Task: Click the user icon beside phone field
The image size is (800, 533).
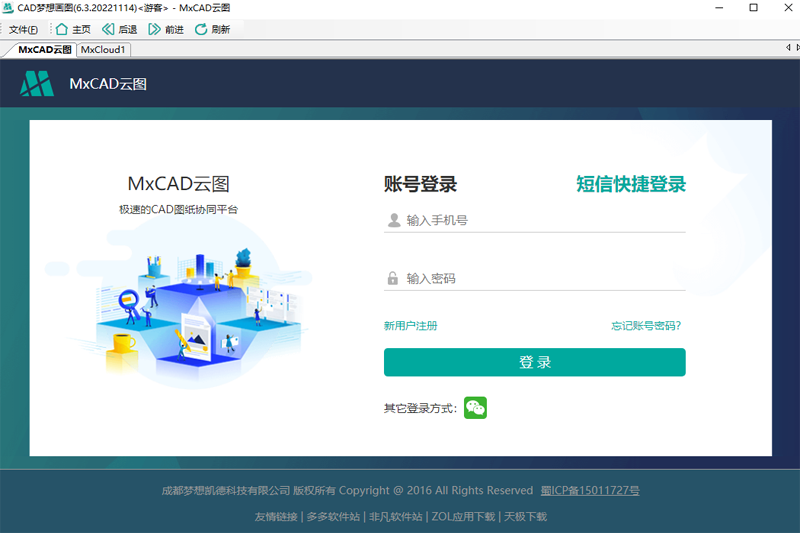Action: (393, 220)
